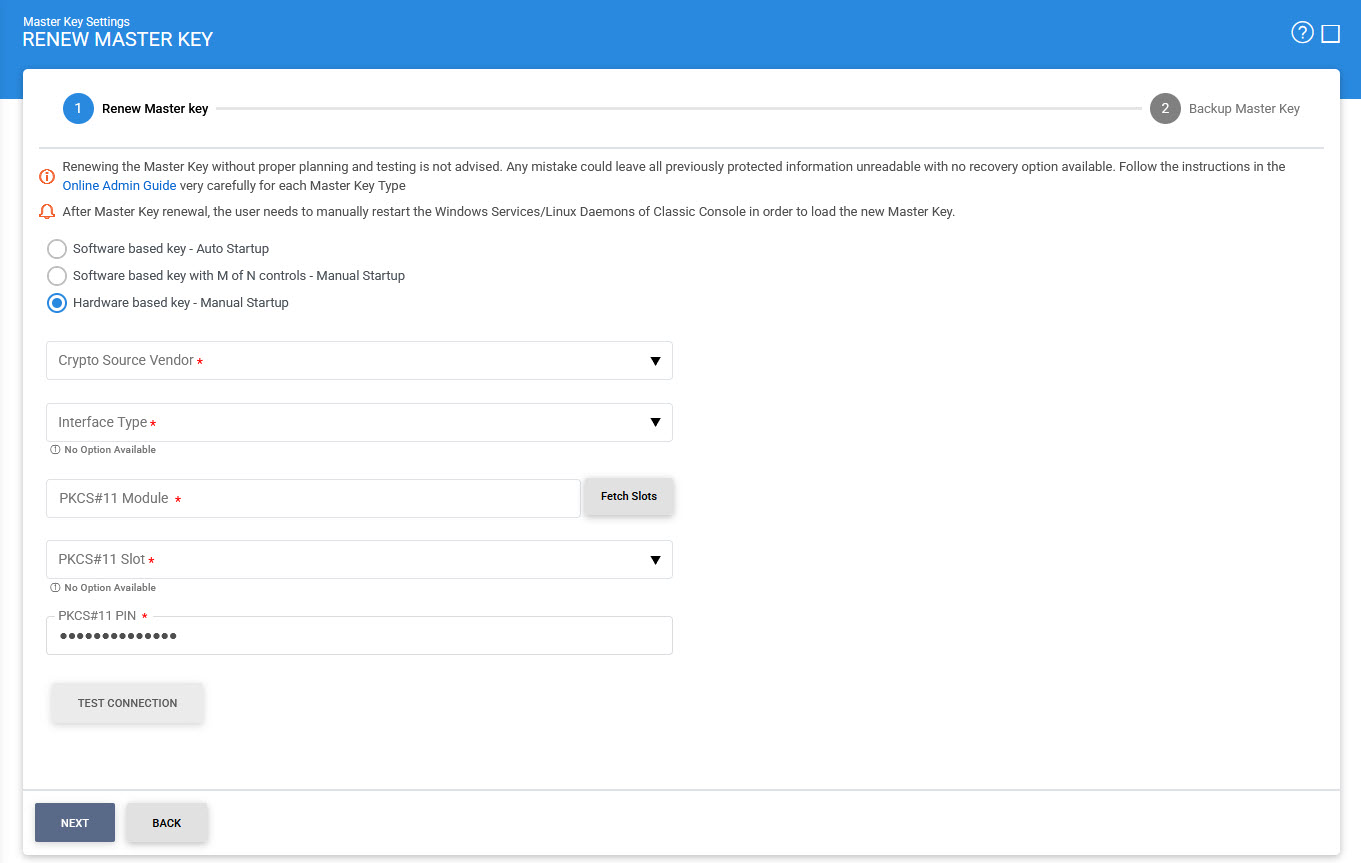This screenshot has height=863, width=1361.
Task: Click the square window icon in header
Action: pyautogui.click(x=1330, y=34)
